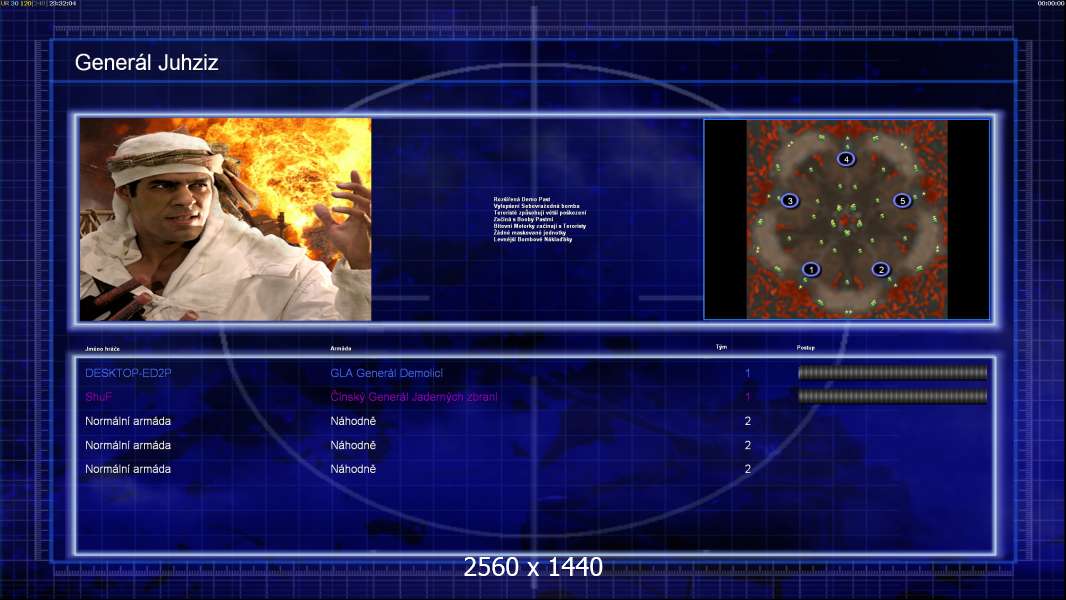This screenshot has width=1066, height=600.
Task: Select player name DESKTOP-ED2P
Action: coord(128,373)
